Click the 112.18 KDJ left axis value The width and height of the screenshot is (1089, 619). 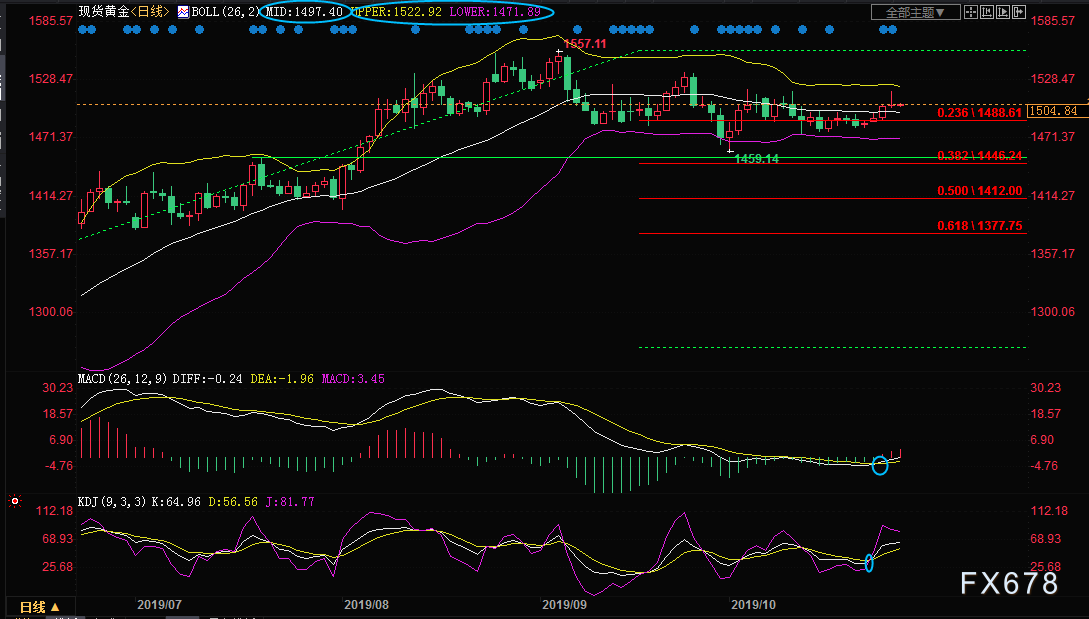point(55,511)
